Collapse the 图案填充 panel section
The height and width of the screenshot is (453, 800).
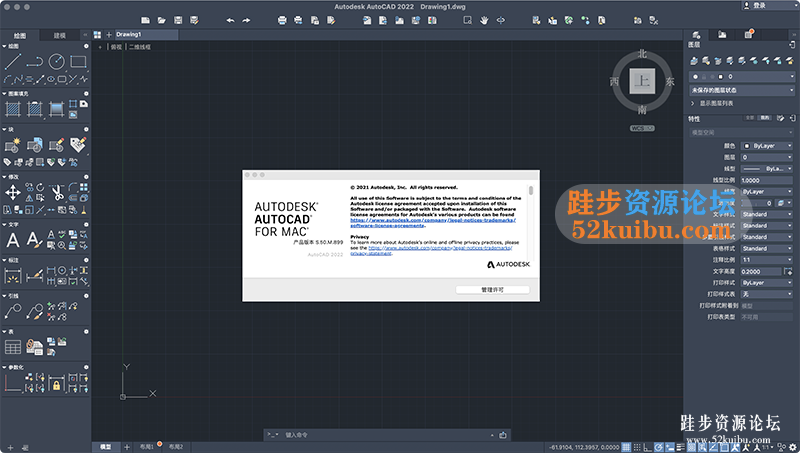point(5,94)
